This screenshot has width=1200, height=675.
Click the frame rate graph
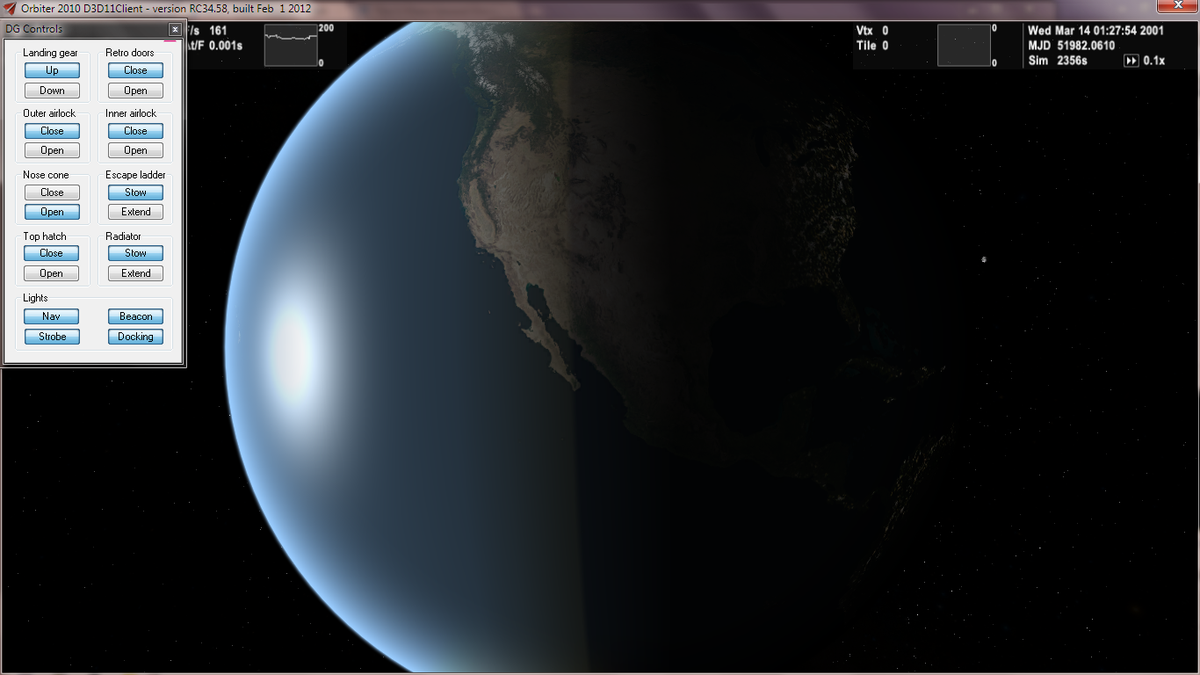[291, 45]
